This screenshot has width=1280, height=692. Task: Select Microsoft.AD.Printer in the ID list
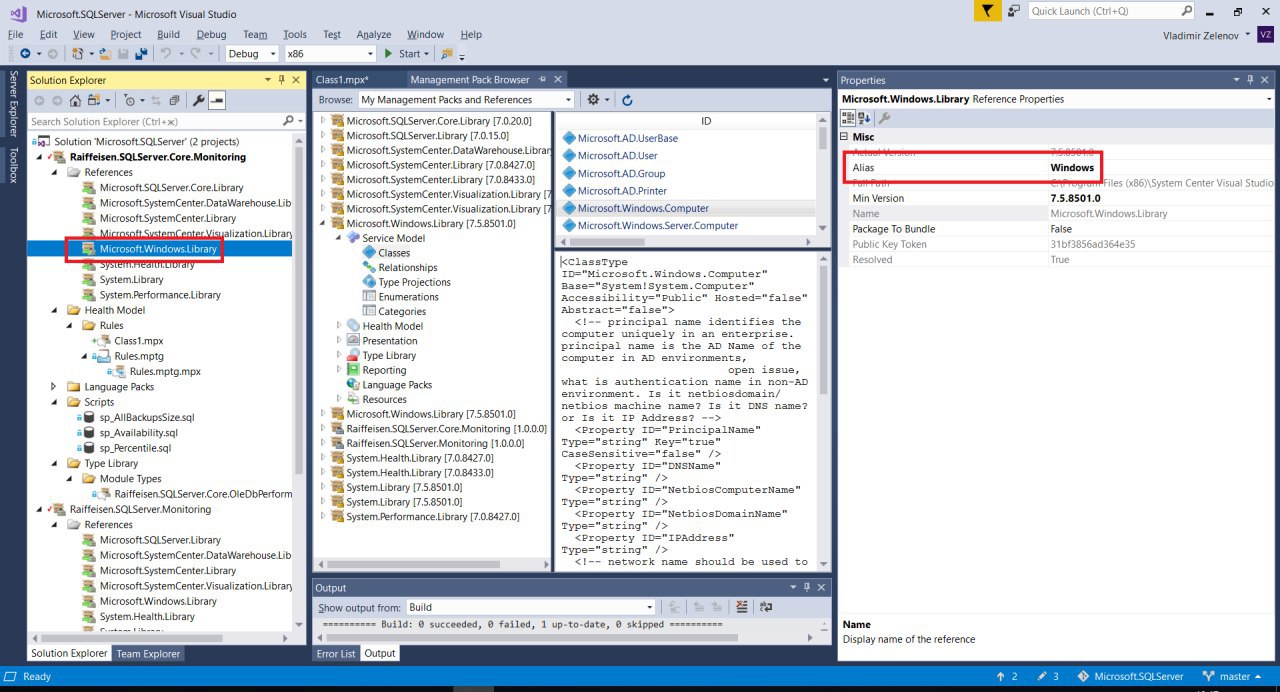(622, 191)
